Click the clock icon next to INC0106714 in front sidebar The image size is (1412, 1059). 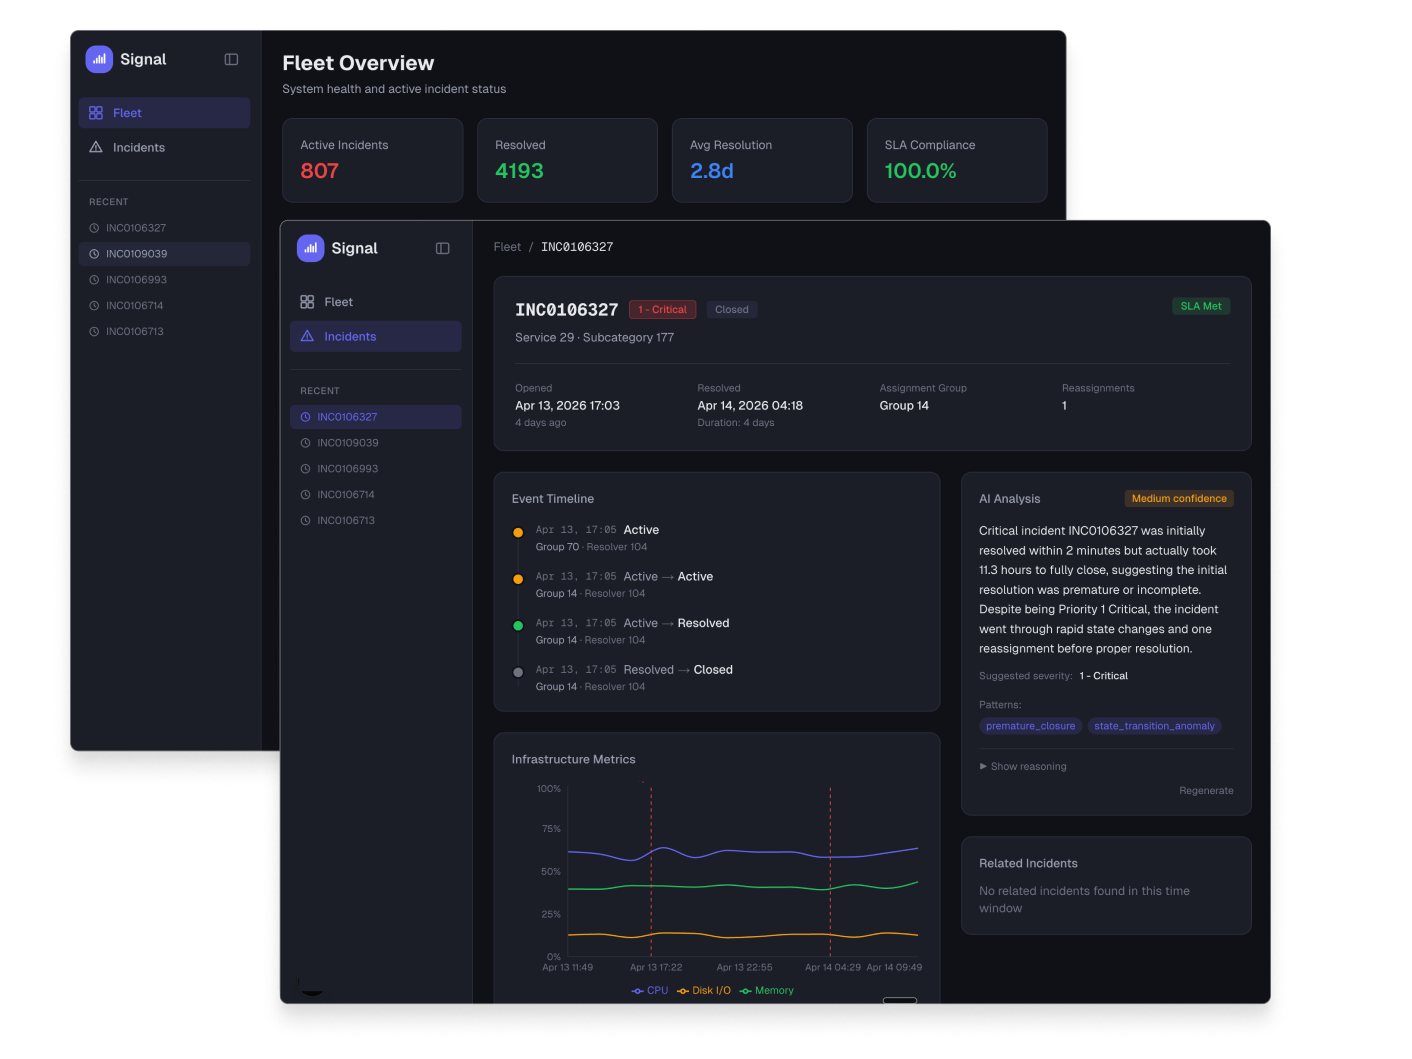(306, 495)
